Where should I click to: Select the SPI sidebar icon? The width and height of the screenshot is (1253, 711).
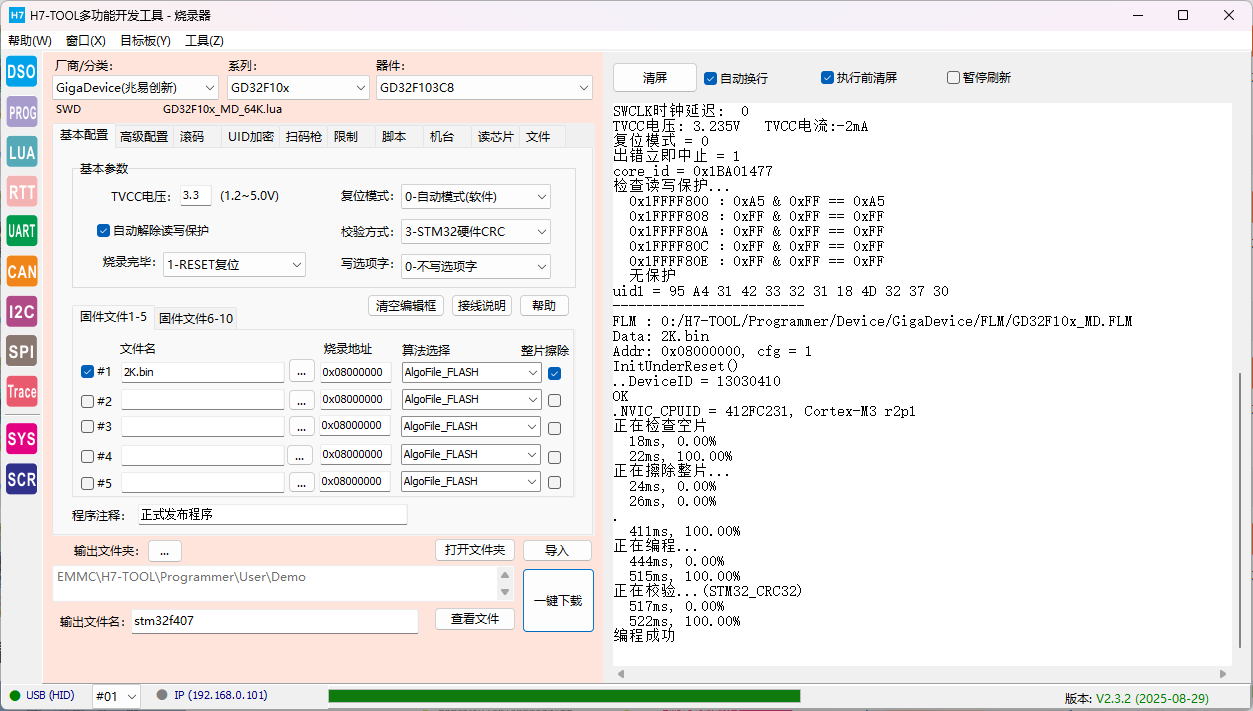[22, 351]
